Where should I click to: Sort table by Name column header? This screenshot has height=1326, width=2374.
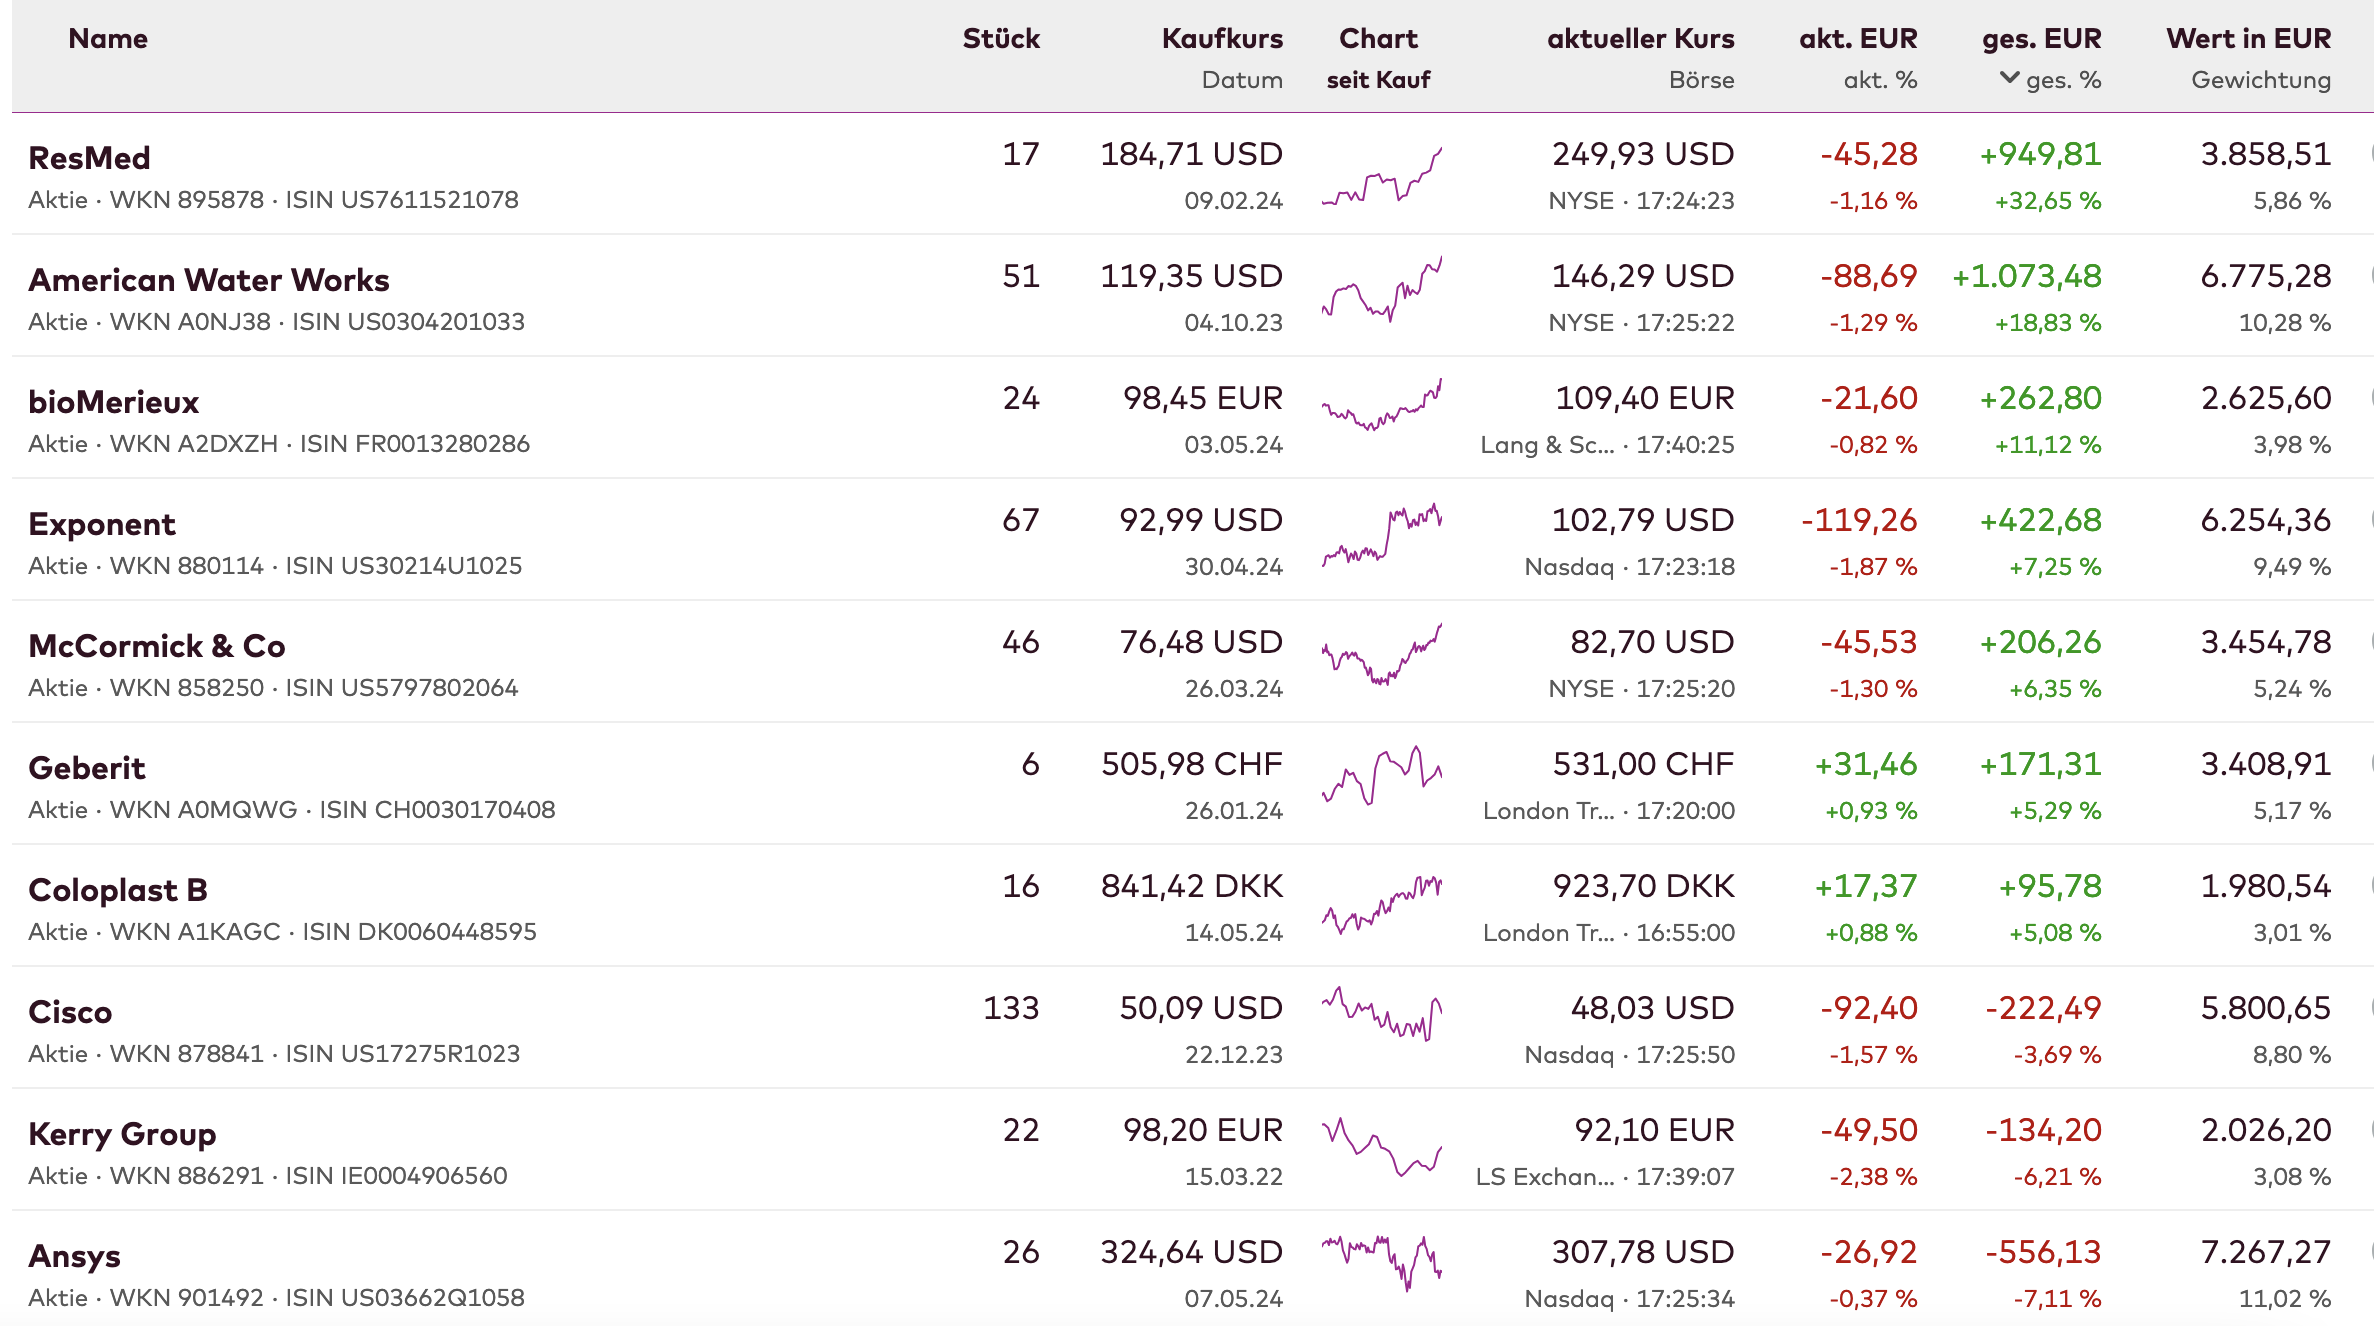[108, 38]
